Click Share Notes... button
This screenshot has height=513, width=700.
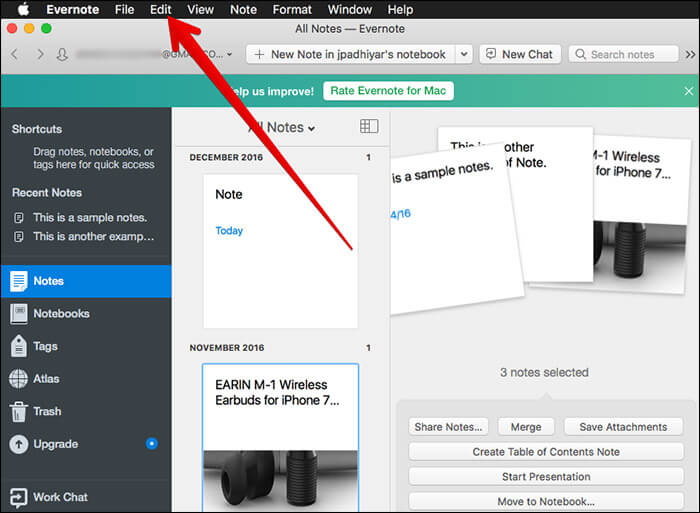[x=448, y=427]
